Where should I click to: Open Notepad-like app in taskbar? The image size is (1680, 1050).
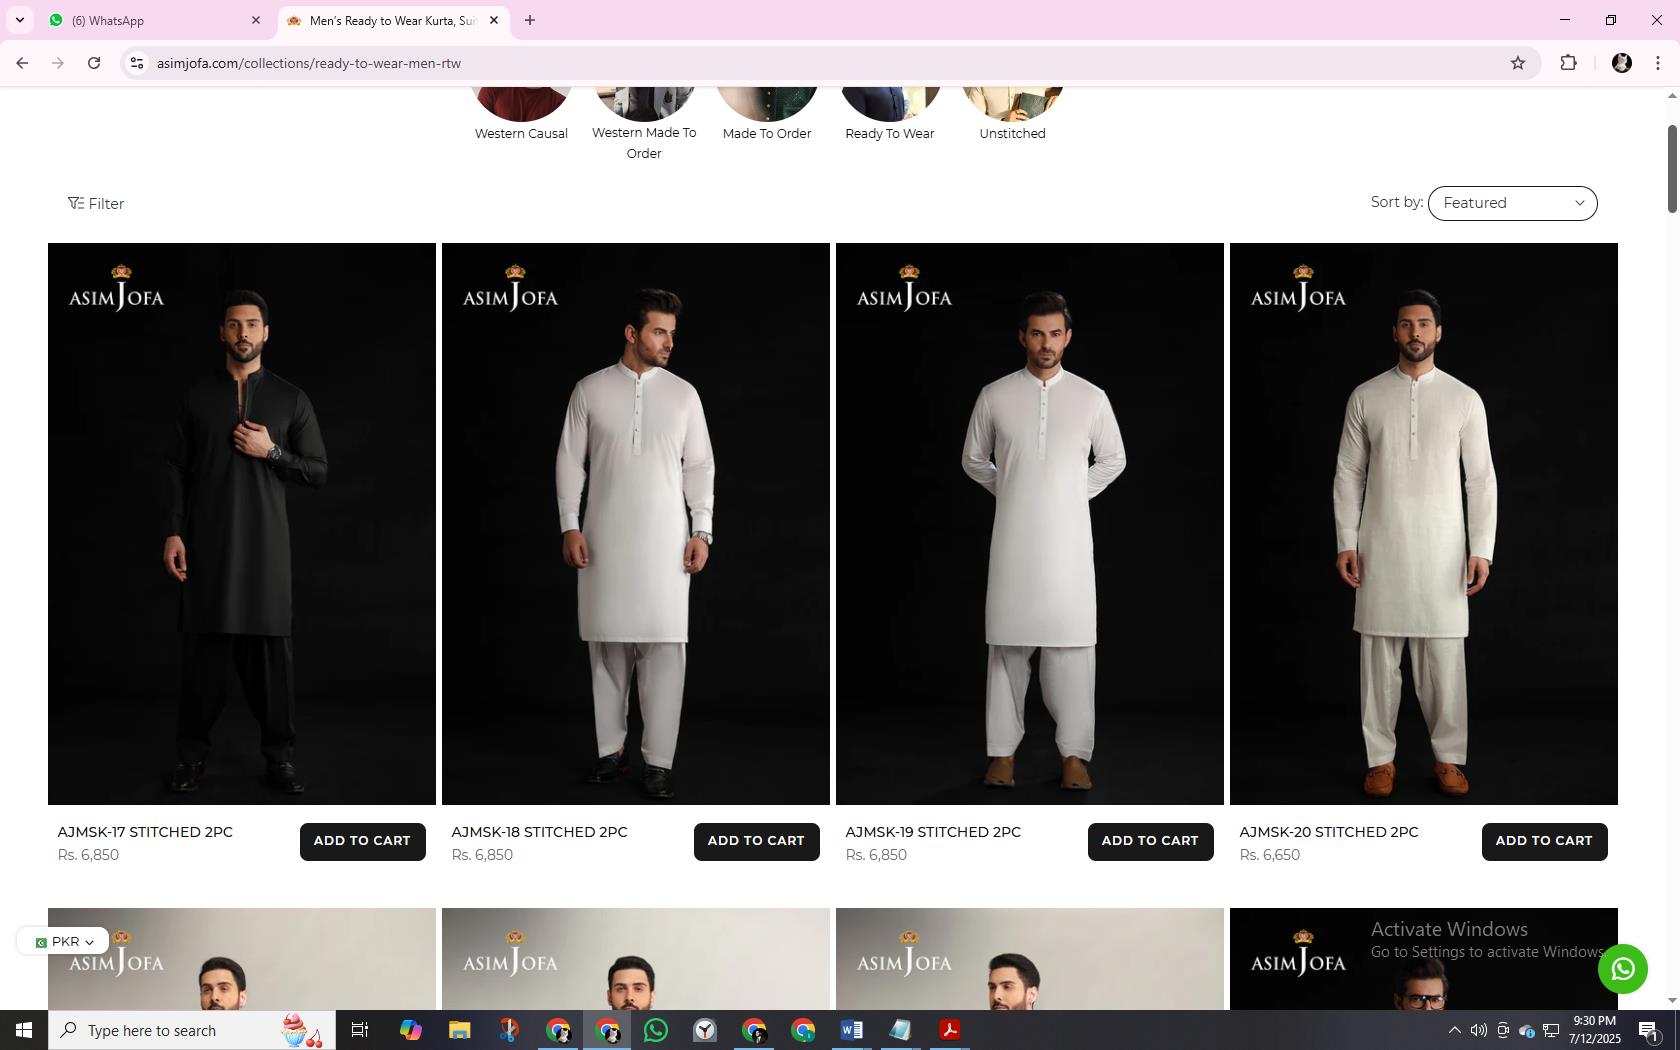901,1030
